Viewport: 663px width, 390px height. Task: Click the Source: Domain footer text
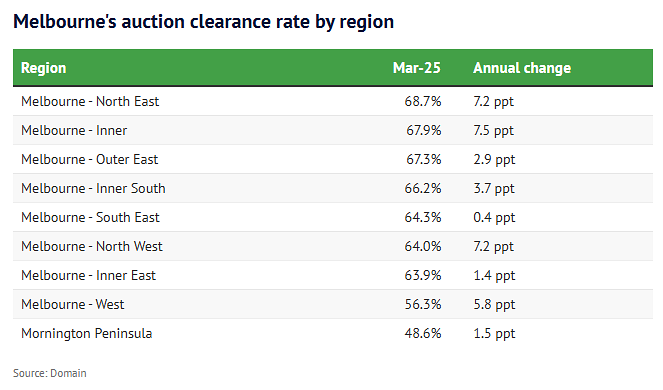click(x=50, y=373)
